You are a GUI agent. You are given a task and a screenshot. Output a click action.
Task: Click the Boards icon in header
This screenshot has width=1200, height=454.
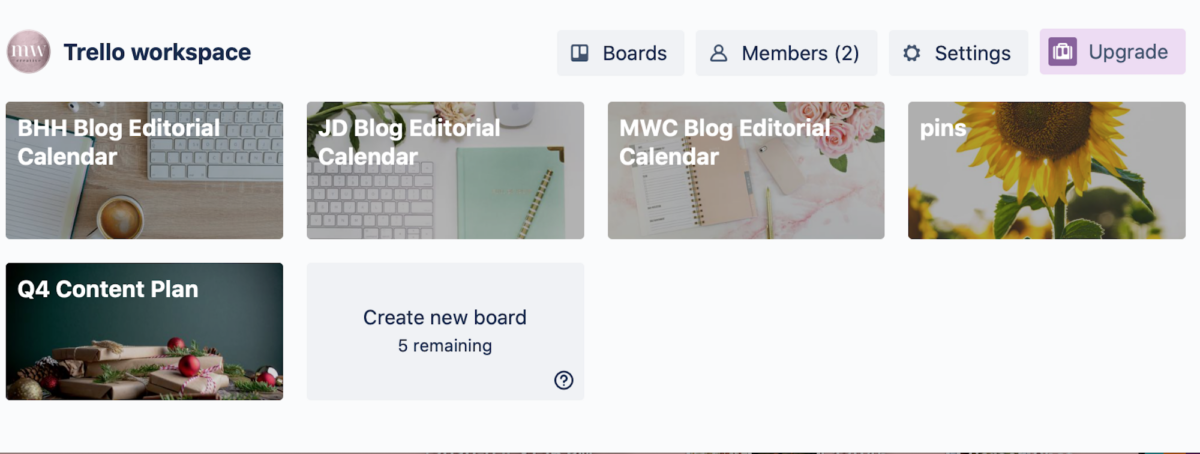580,53
